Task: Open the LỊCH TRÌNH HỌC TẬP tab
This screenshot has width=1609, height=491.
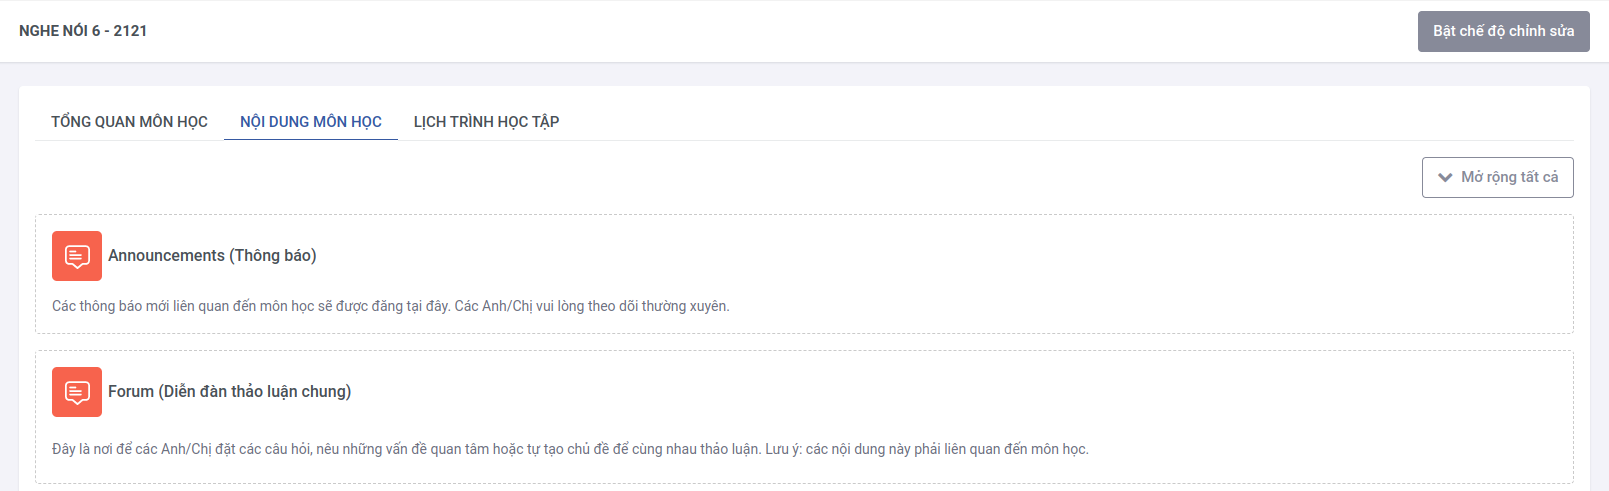Action: [486, 122]
